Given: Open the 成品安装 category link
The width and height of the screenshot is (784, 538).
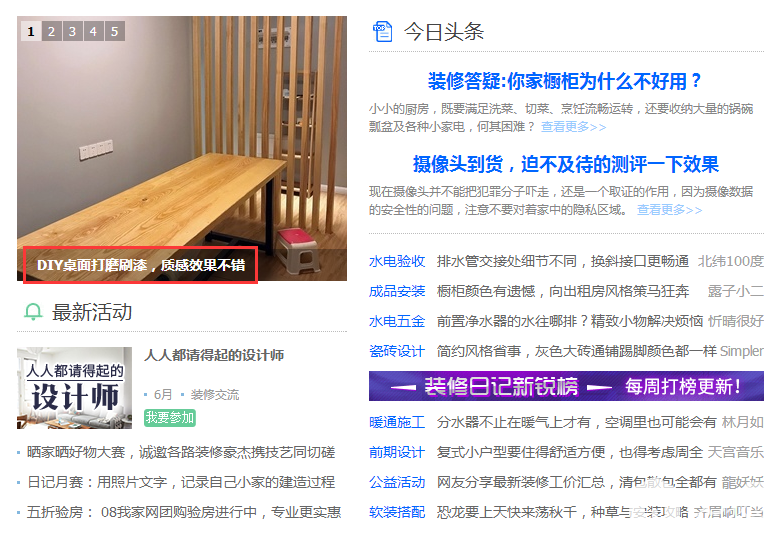Looking at the screenshot, I should (x=397, y=292).
